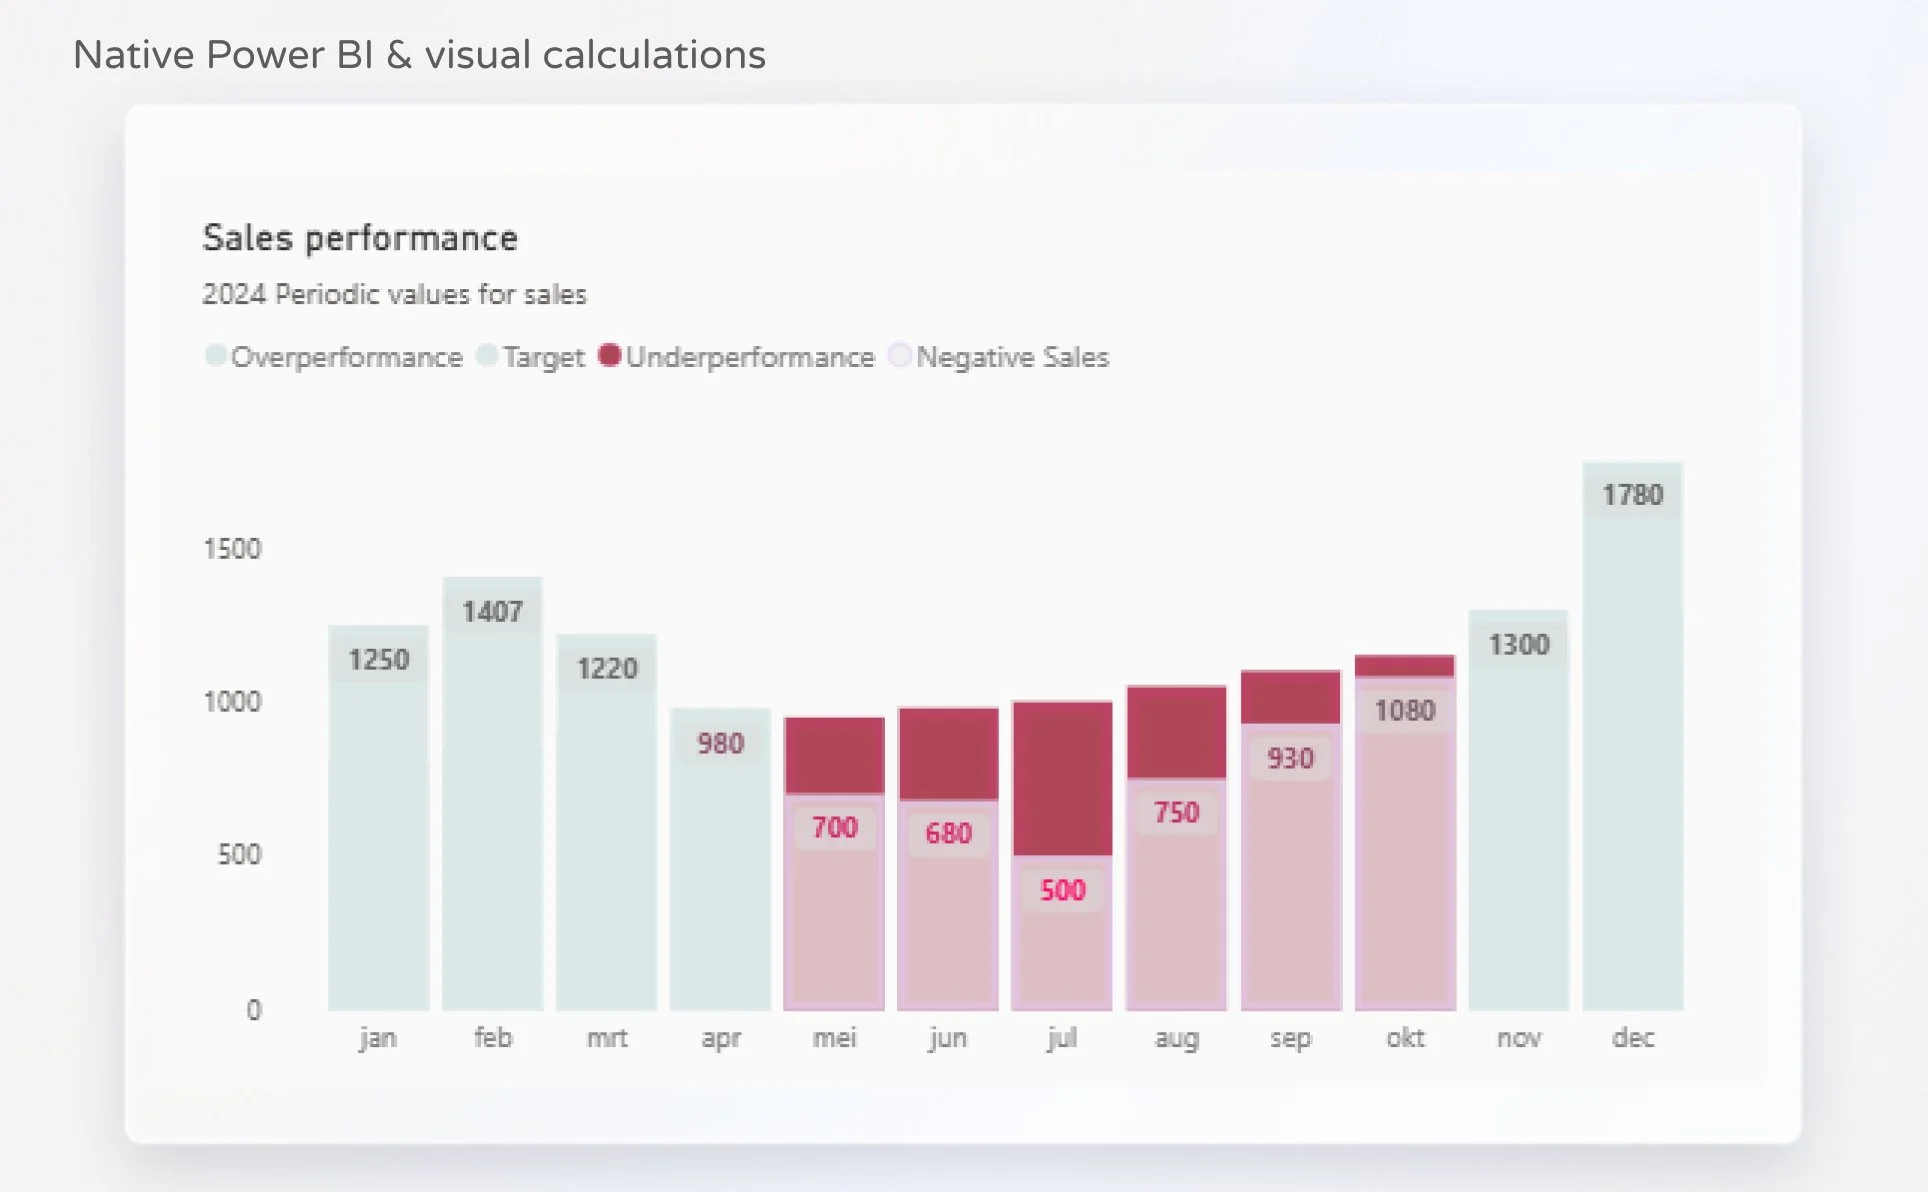This screenshot has width=1928, height=1192.
Task: Click the dark red underperformance segment in jul
Action: coord(1062,778)
